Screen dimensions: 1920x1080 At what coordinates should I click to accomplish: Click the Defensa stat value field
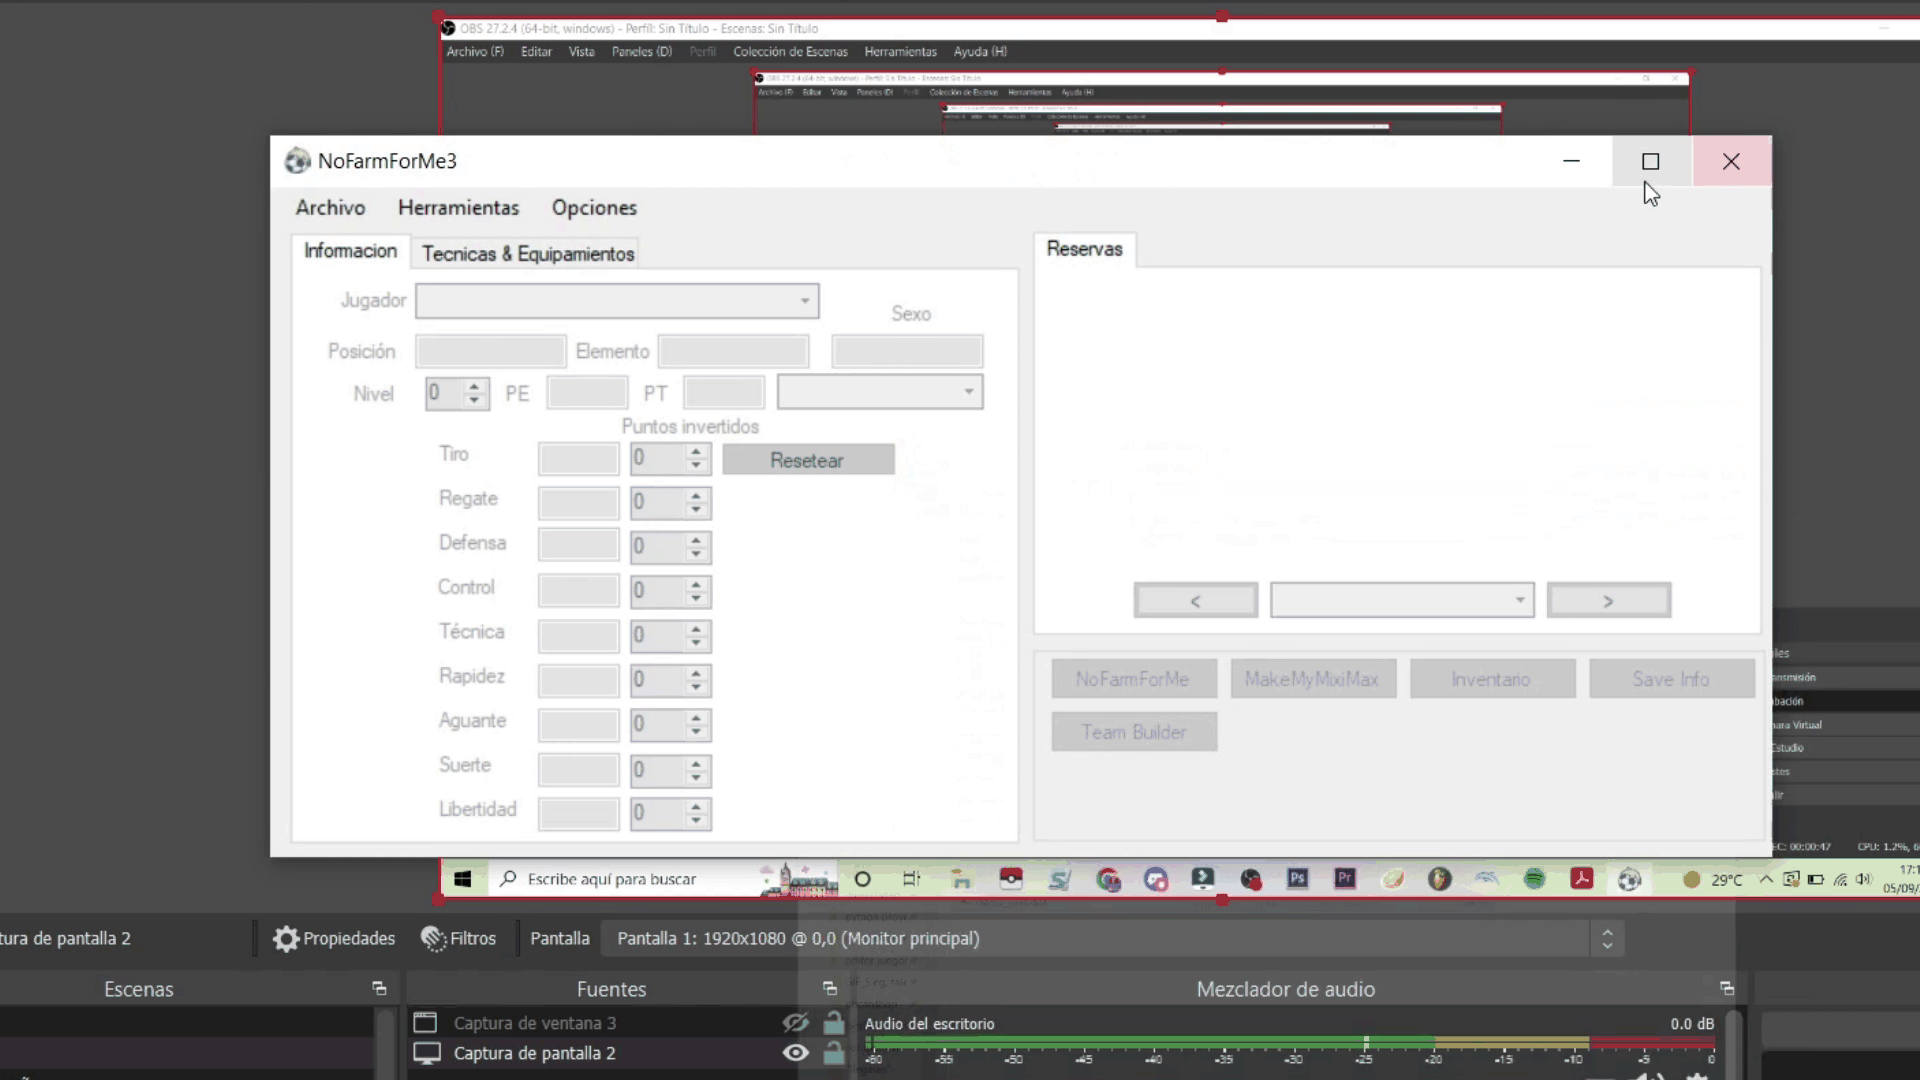point(579,546)
